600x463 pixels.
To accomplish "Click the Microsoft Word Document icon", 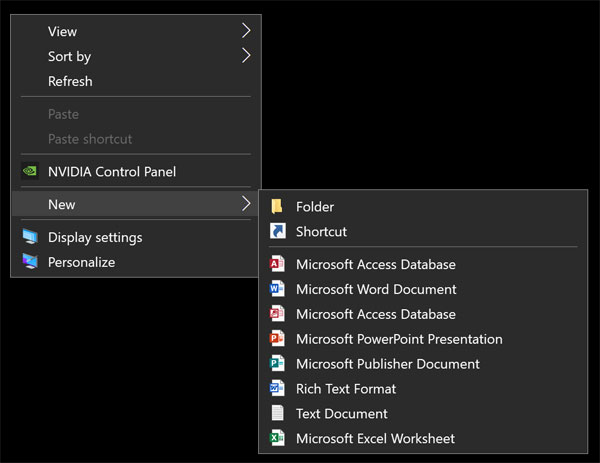I will 277,289.
